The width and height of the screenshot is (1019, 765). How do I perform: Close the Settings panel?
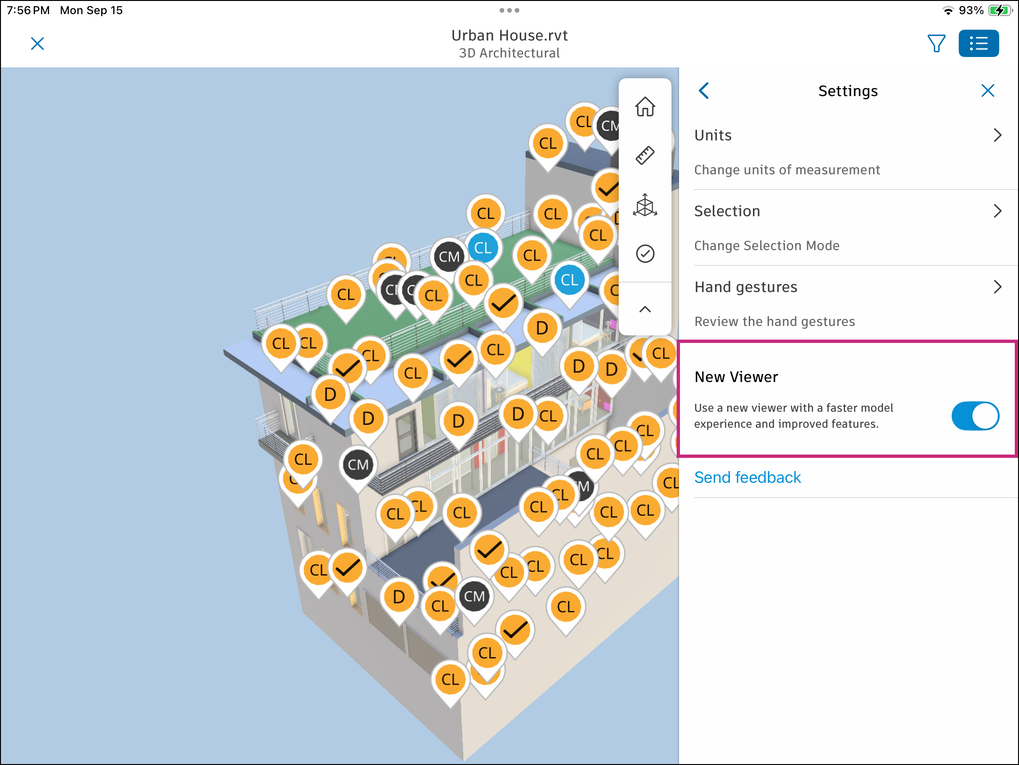[988, 91]
